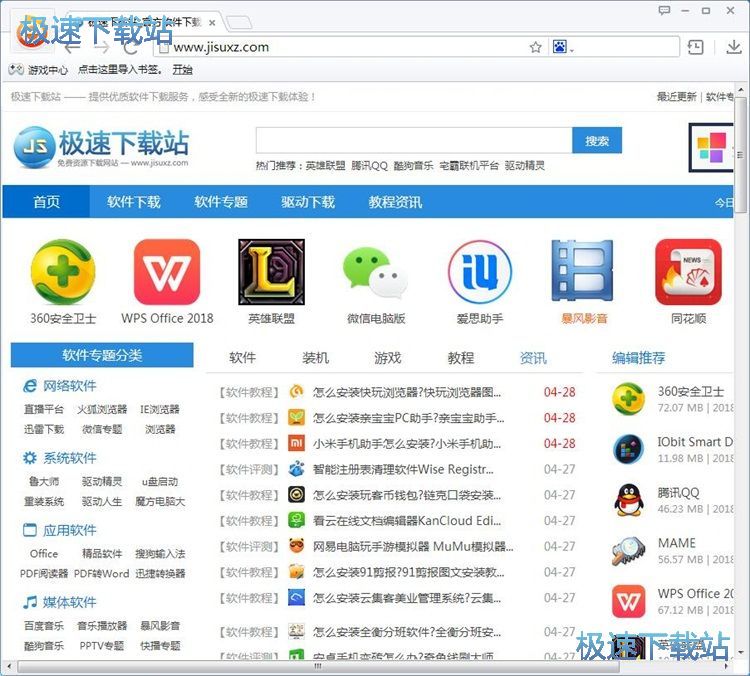750x676 pixels.
Task: Click the history/restore tab icon next to downloads
Action: click(695, 47)
